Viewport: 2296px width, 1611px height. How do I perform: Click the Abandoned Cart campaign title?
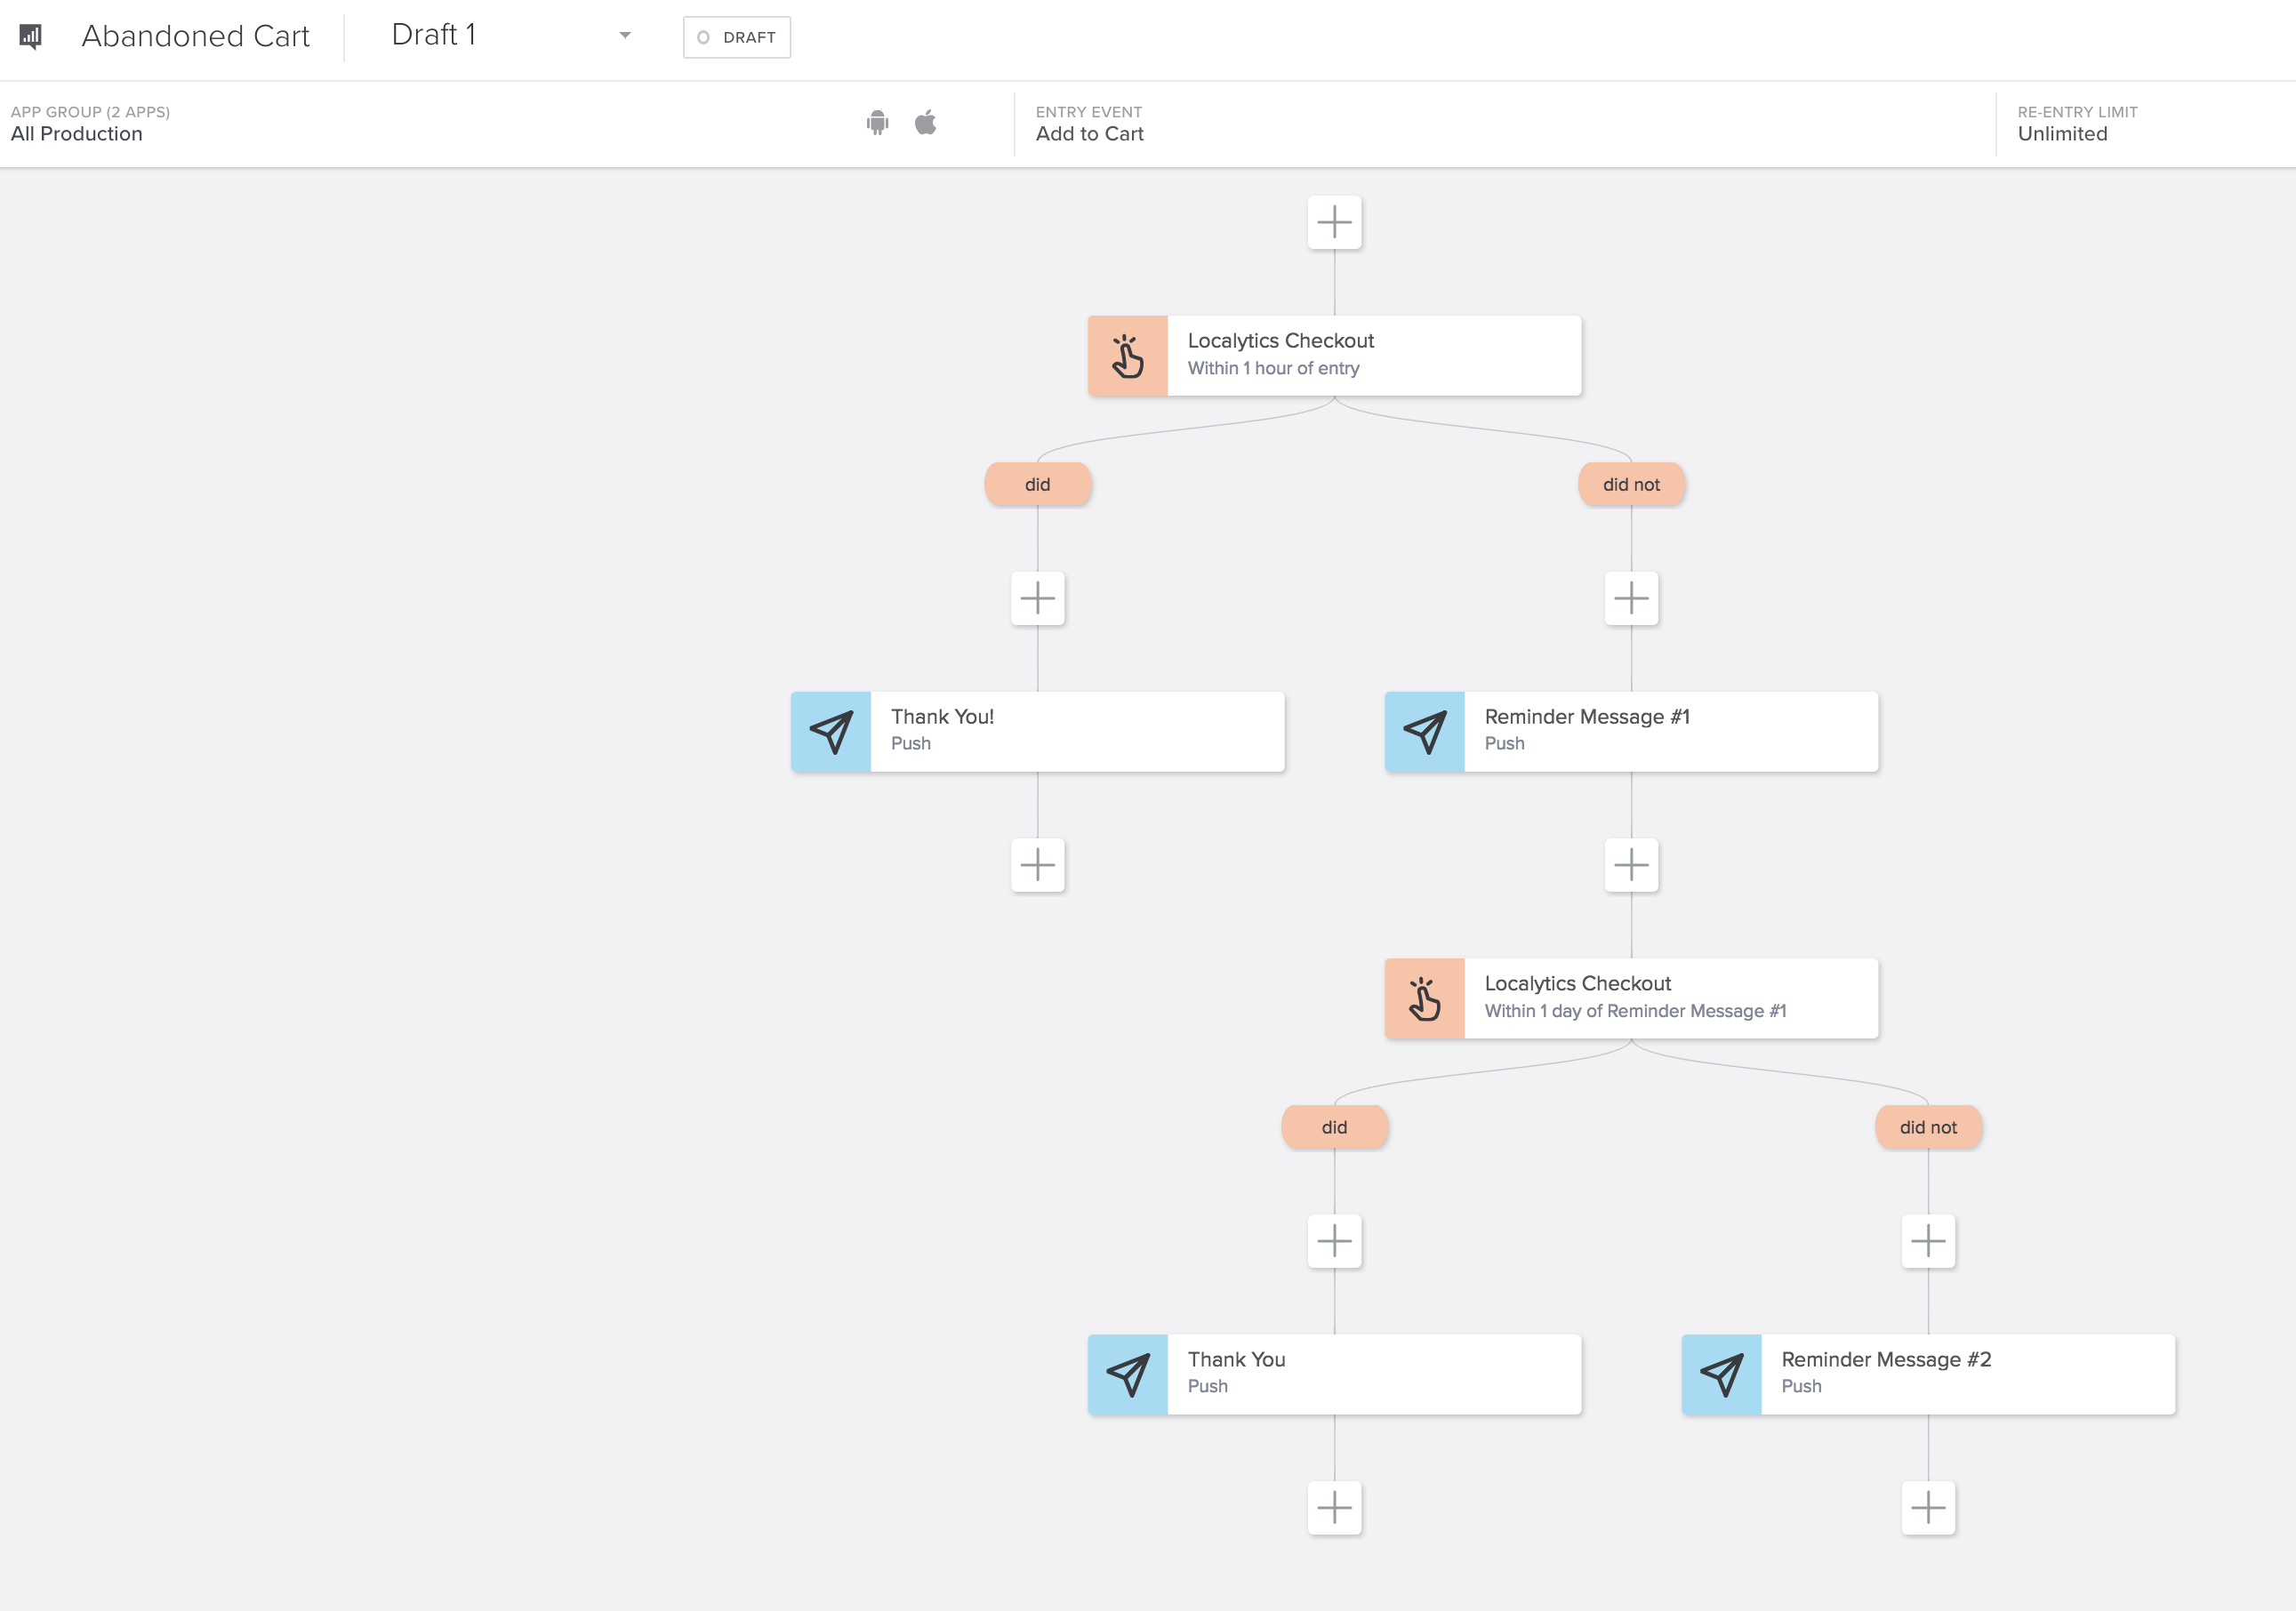point(195,36)
